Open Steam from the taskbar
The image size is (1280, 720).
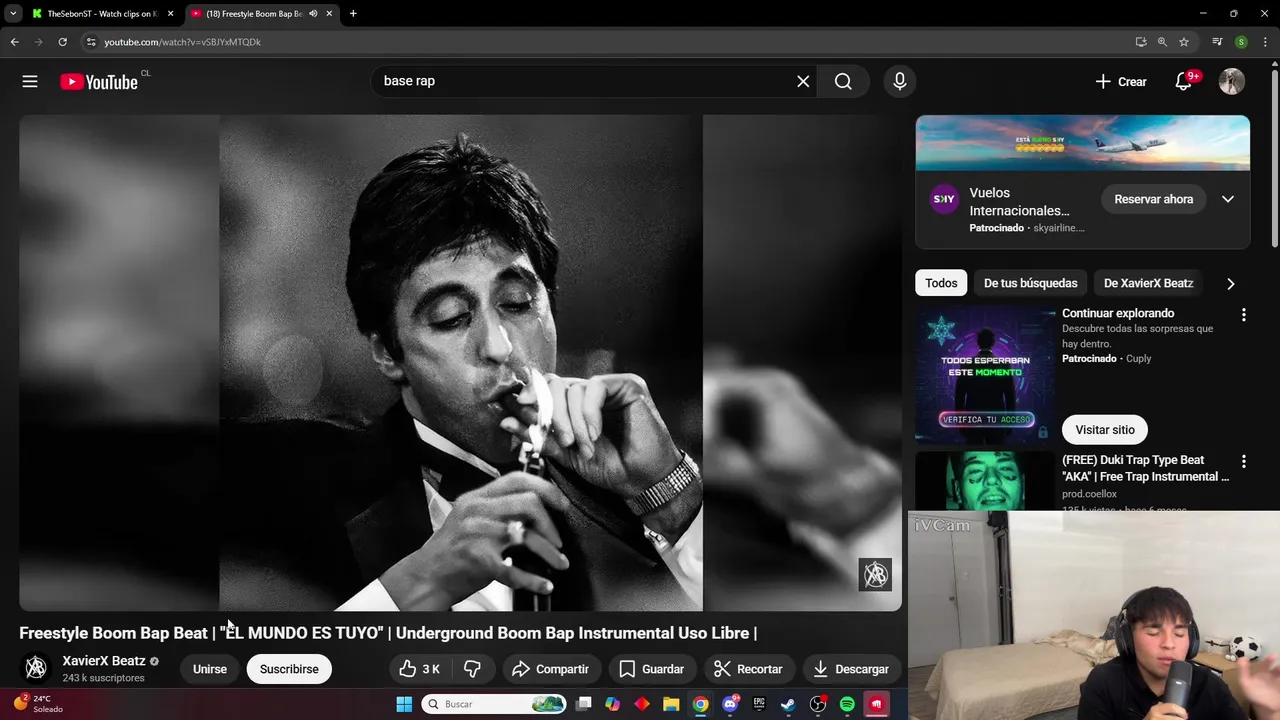point(788,704)
